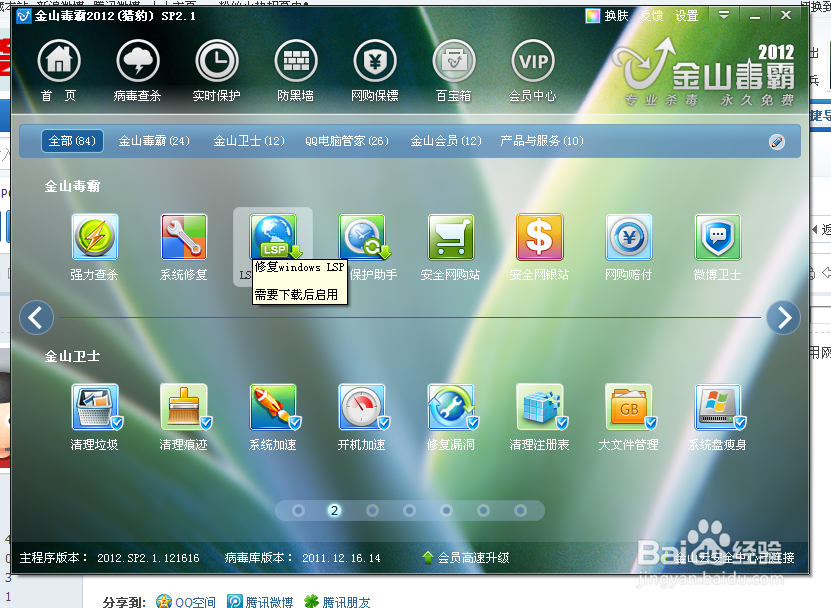Click the 病毒查杀 virus scan icon
Viewport: 831px width, 608px height.
tap(137, 62)
